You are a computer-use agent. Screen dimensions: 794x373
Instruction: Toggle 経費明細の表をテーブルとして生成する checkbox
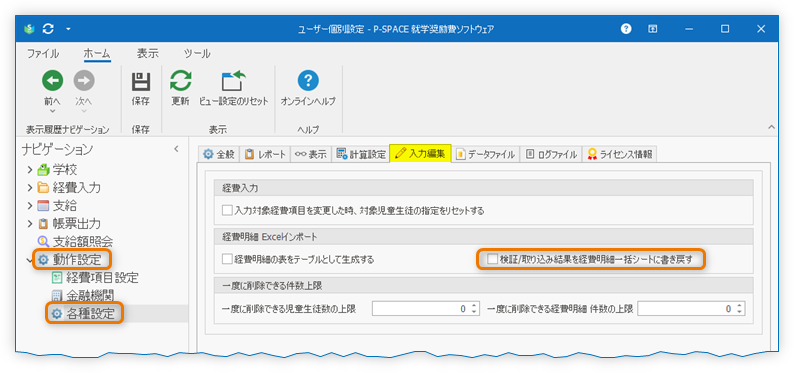[226, 260]
